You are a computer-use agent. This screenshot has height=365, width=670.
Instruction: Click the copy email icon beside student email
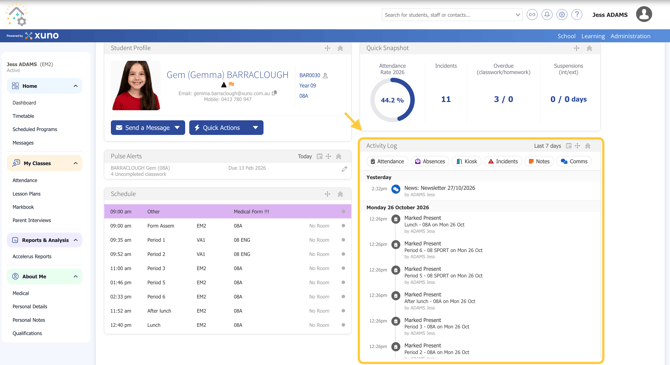point(274,93)
